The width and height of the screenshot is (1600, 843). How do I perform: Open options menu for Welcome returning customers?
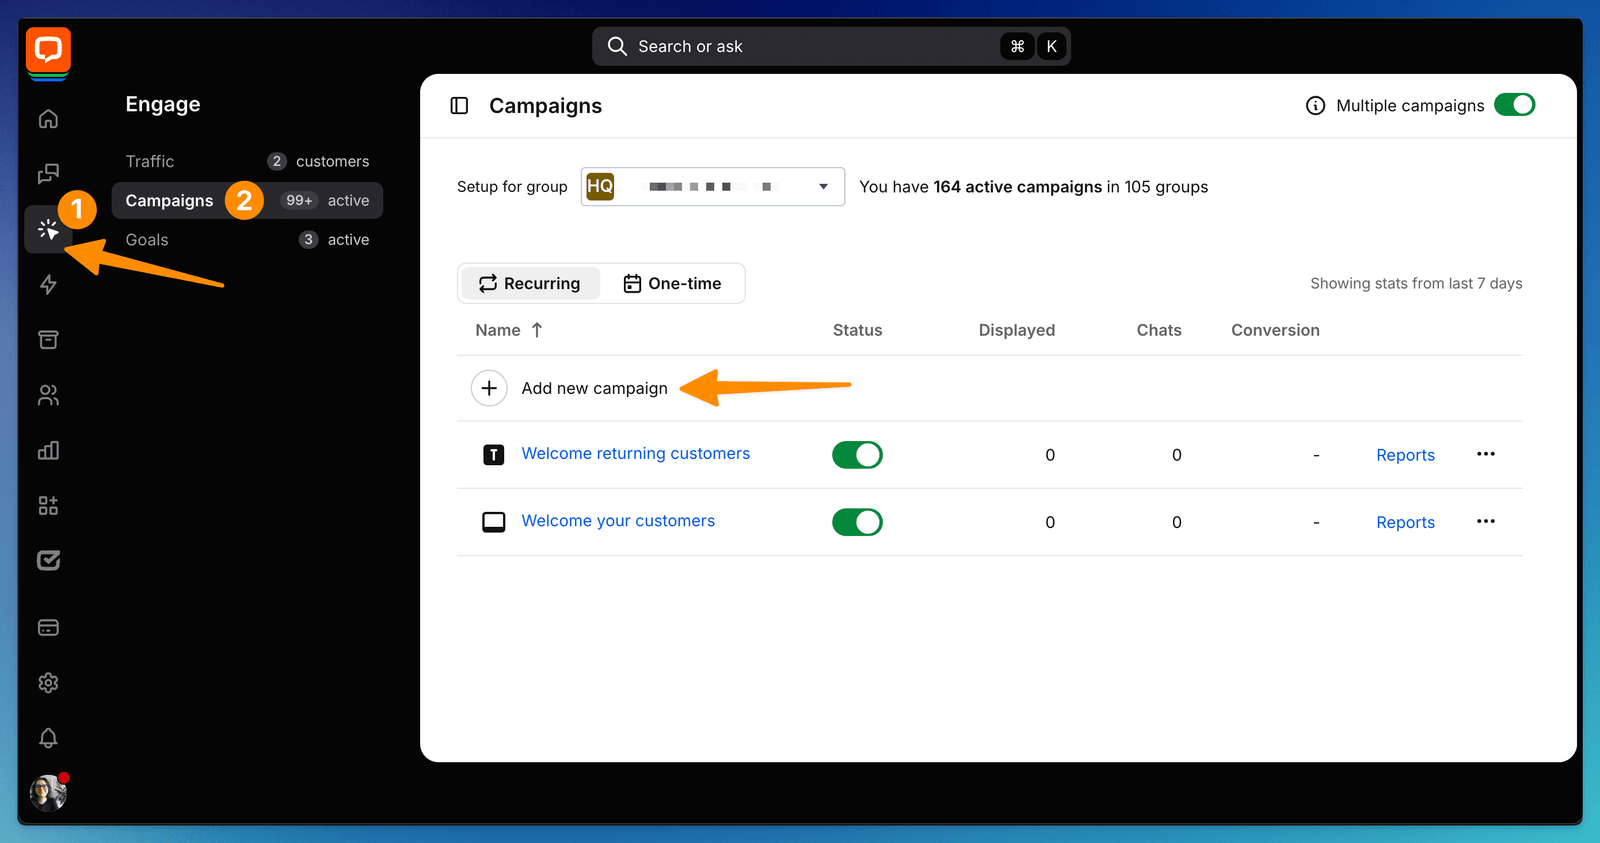[1486, 454]
